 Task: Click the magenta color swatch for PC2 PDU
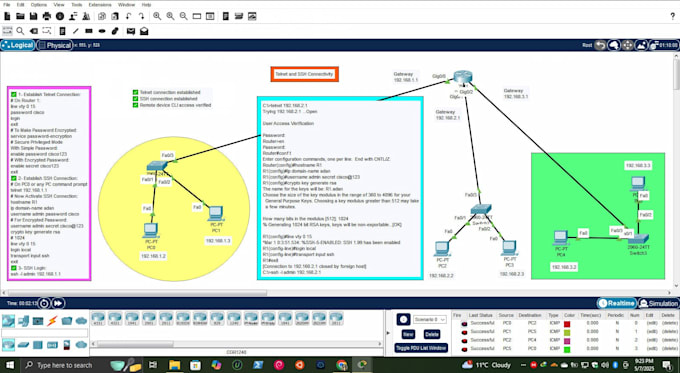567,340
